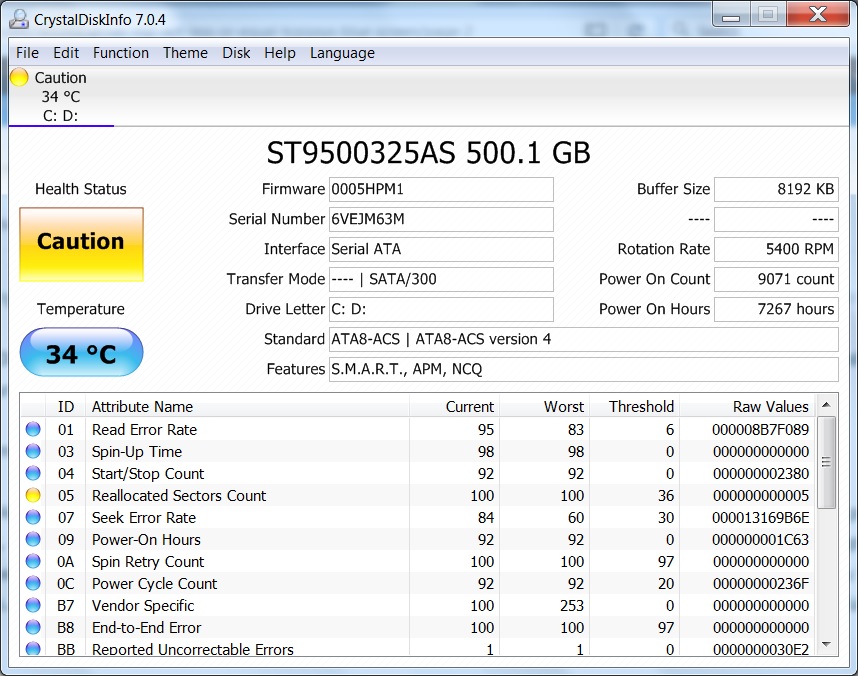The width and height of the screenshot is (858, 676).
Task: Click the Features field S.M.A.R.T., APM, NCQ
Action: click(583, 369)
